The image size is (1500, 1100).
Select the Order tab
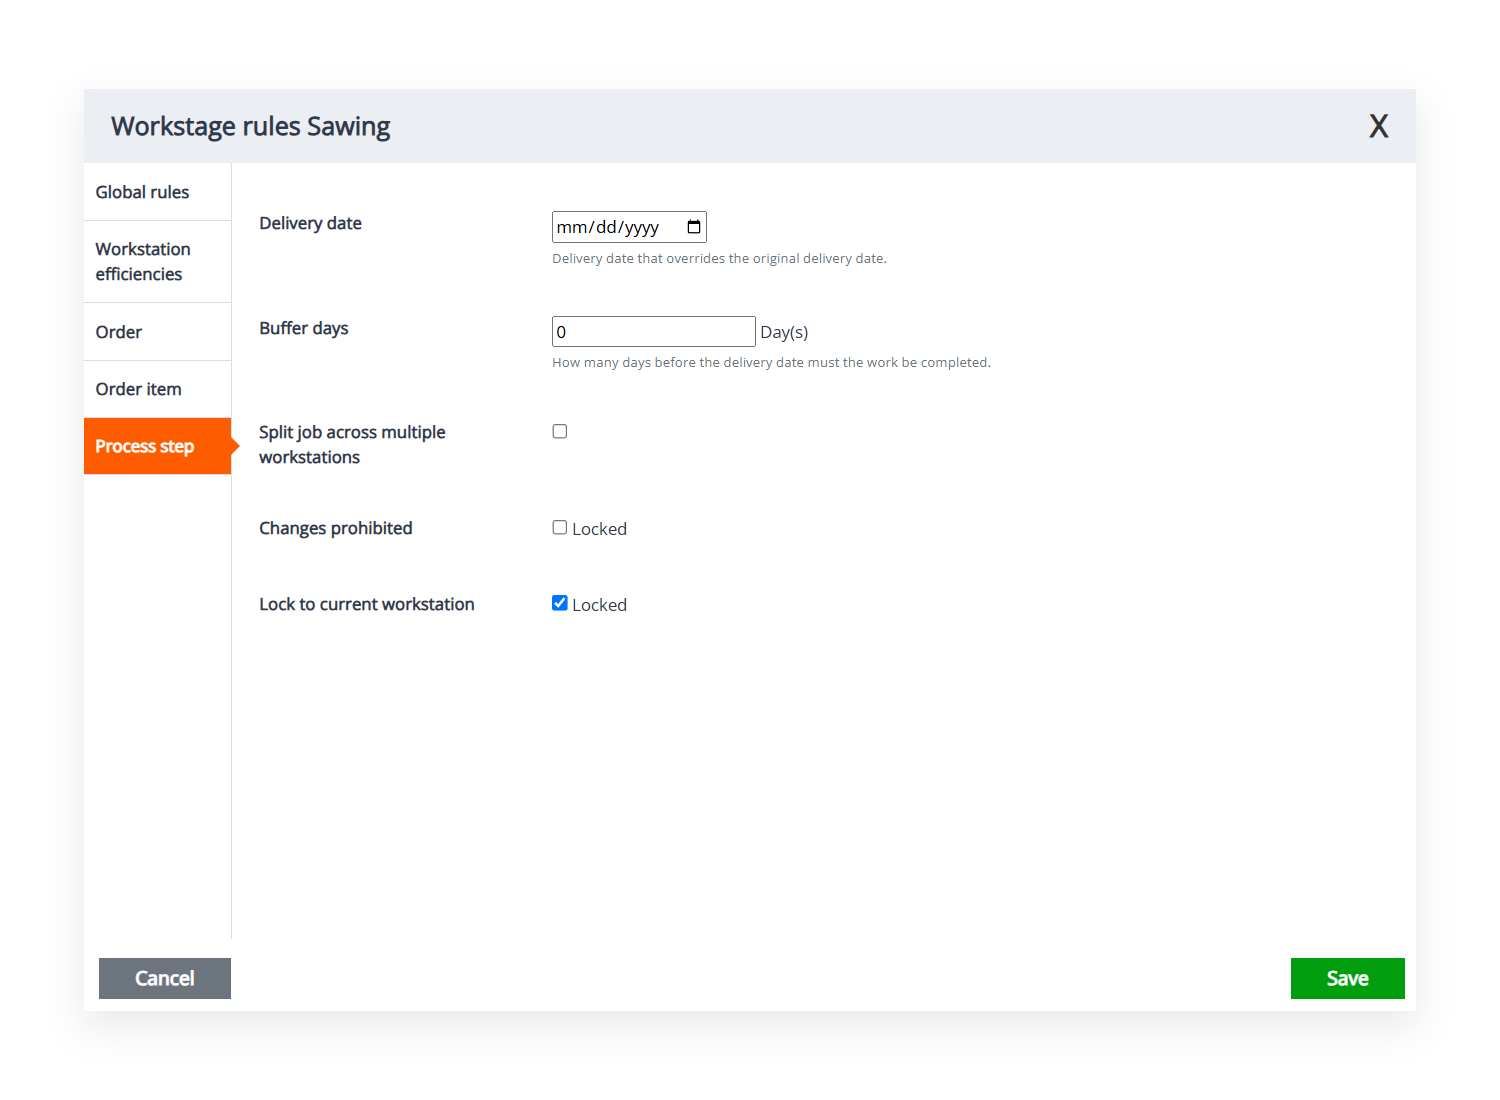point(118,331)
